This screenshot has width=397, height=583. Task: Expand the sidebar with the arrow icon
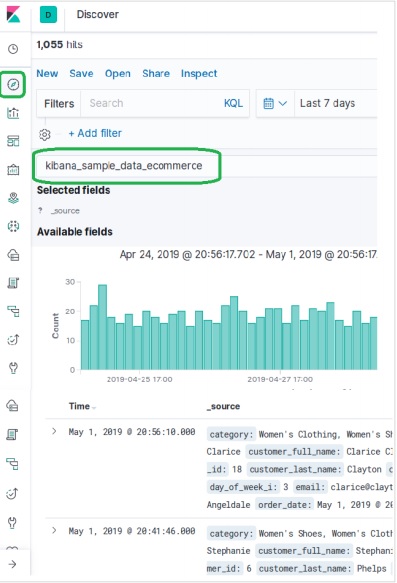pyautogui.click(x=13, y=564)
